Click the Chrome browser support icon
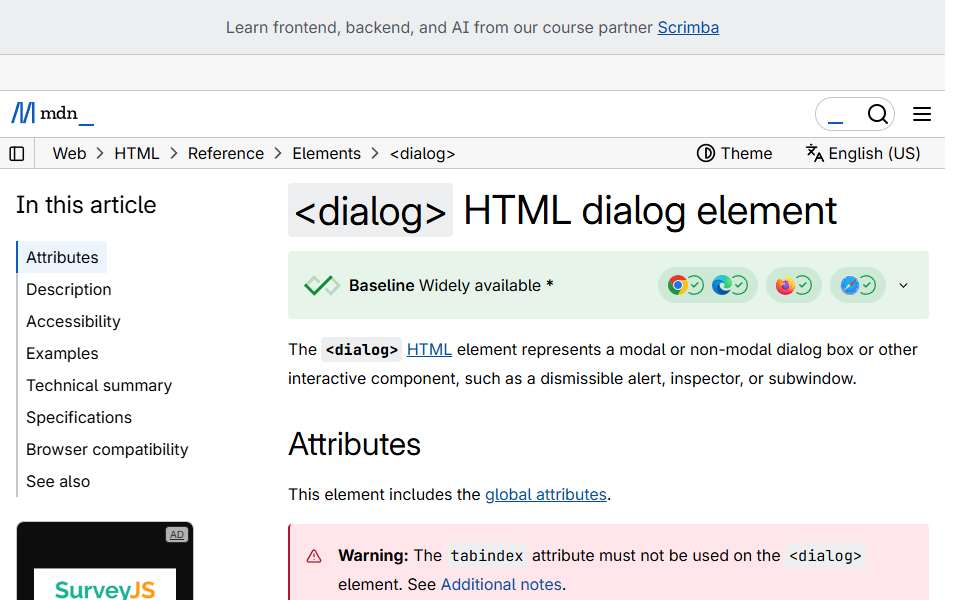 677,285
